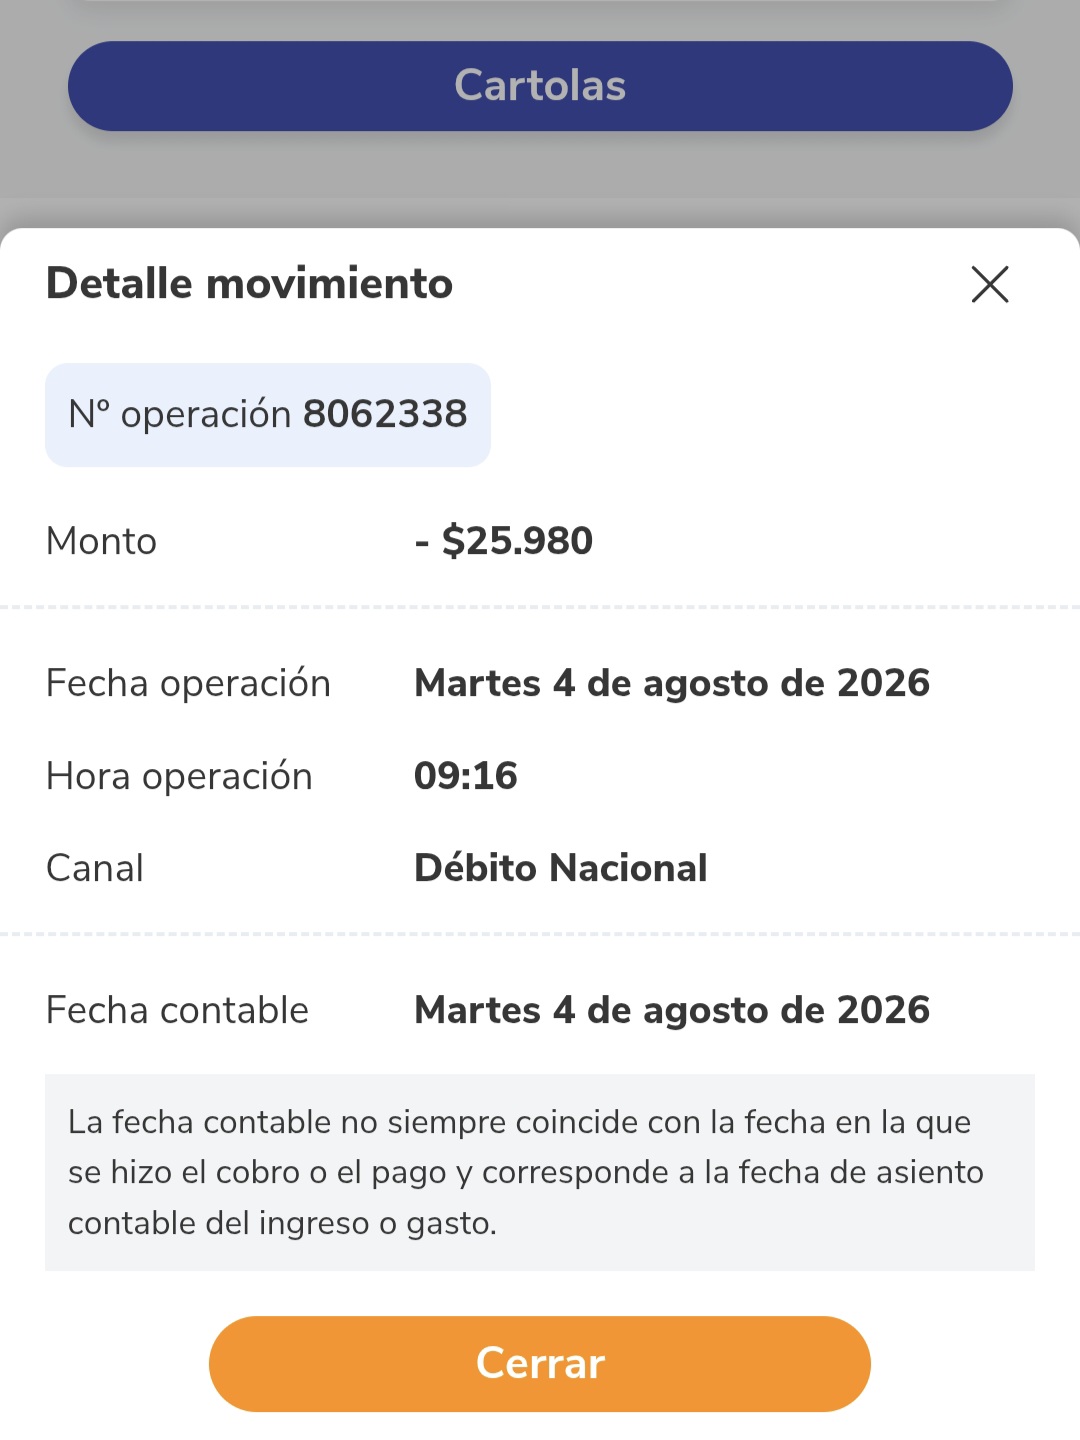
Task: Tap the Fecha operación label
Action: click(x=189, y=683)
